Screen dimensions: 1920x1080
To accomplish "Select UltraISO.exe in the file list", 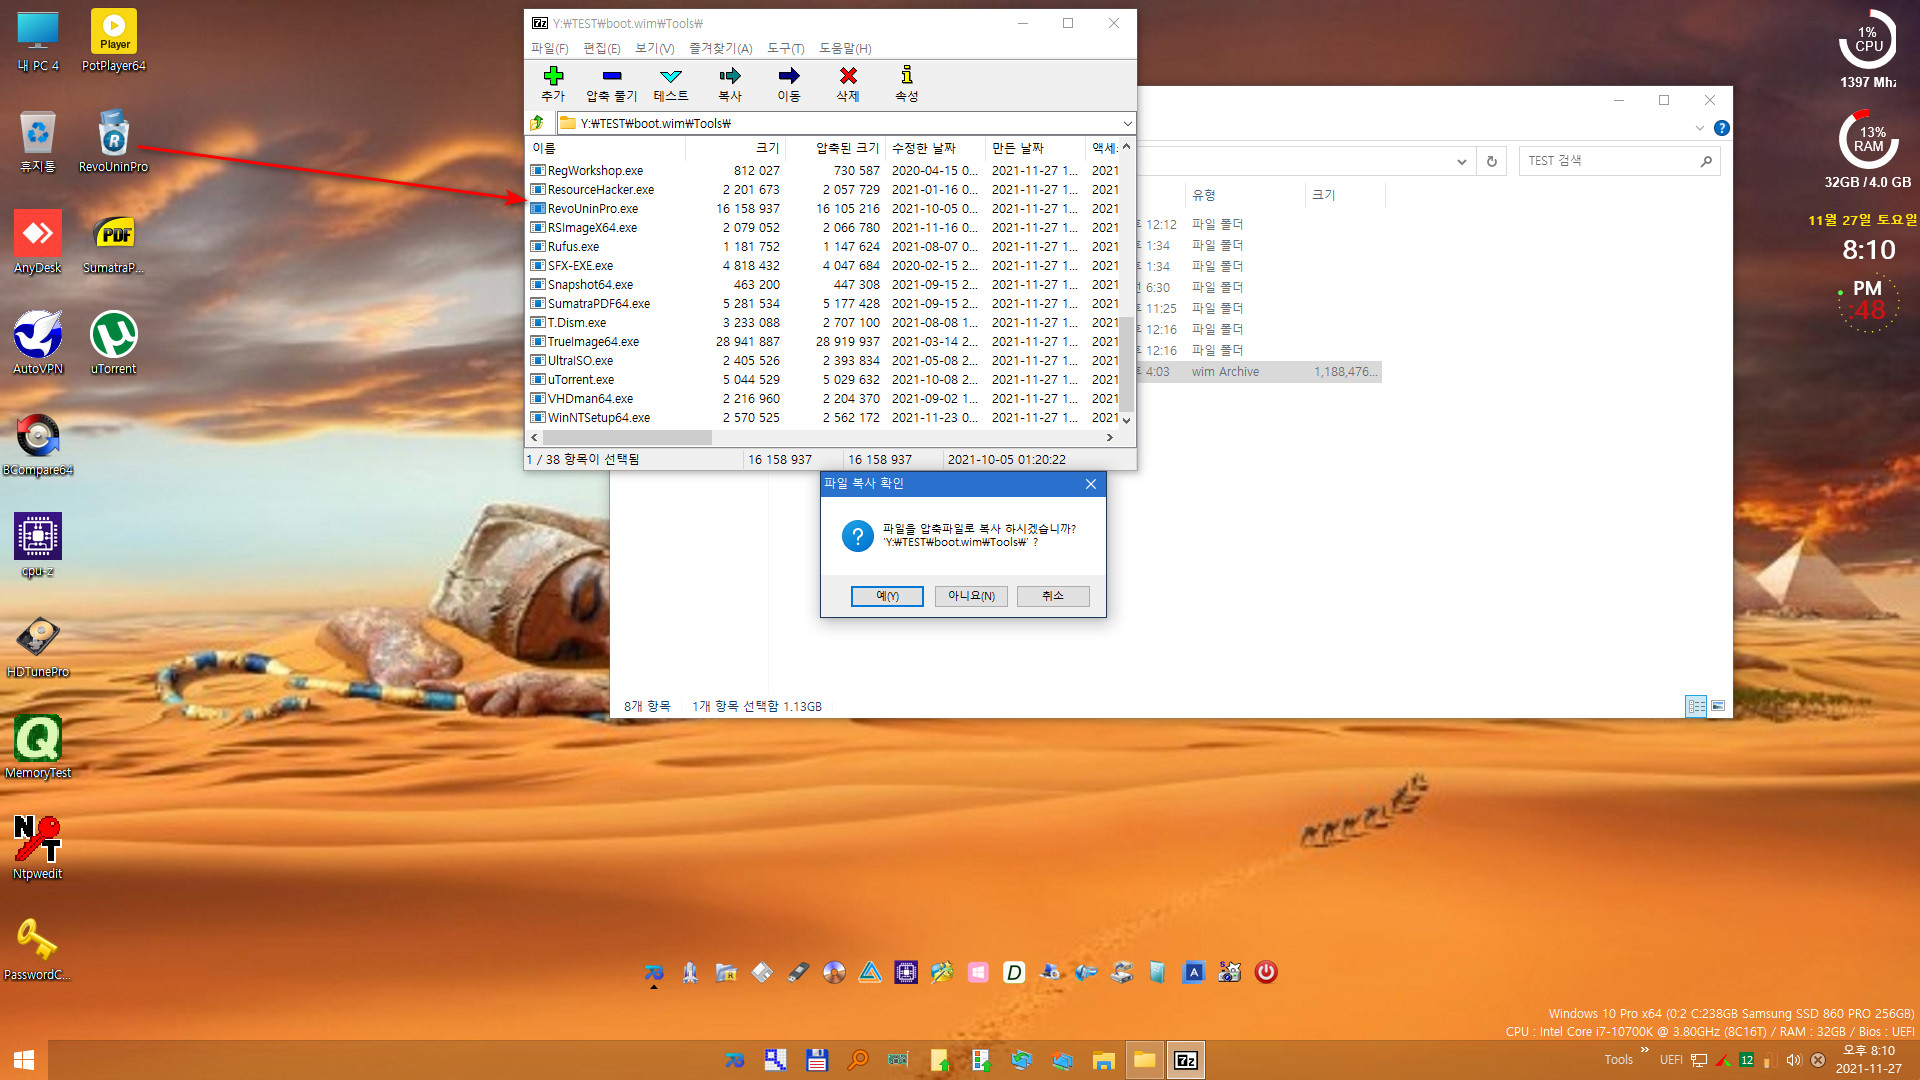I will pos(580,361).
